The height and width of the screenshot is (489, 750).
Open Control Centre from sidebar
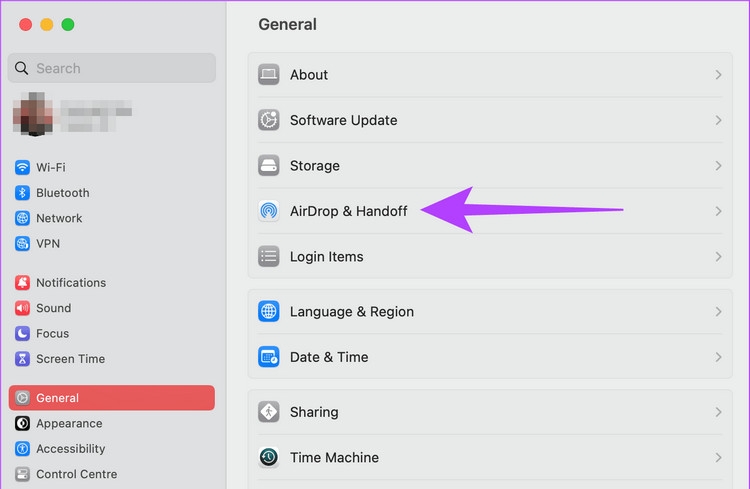tap(76, 474)
